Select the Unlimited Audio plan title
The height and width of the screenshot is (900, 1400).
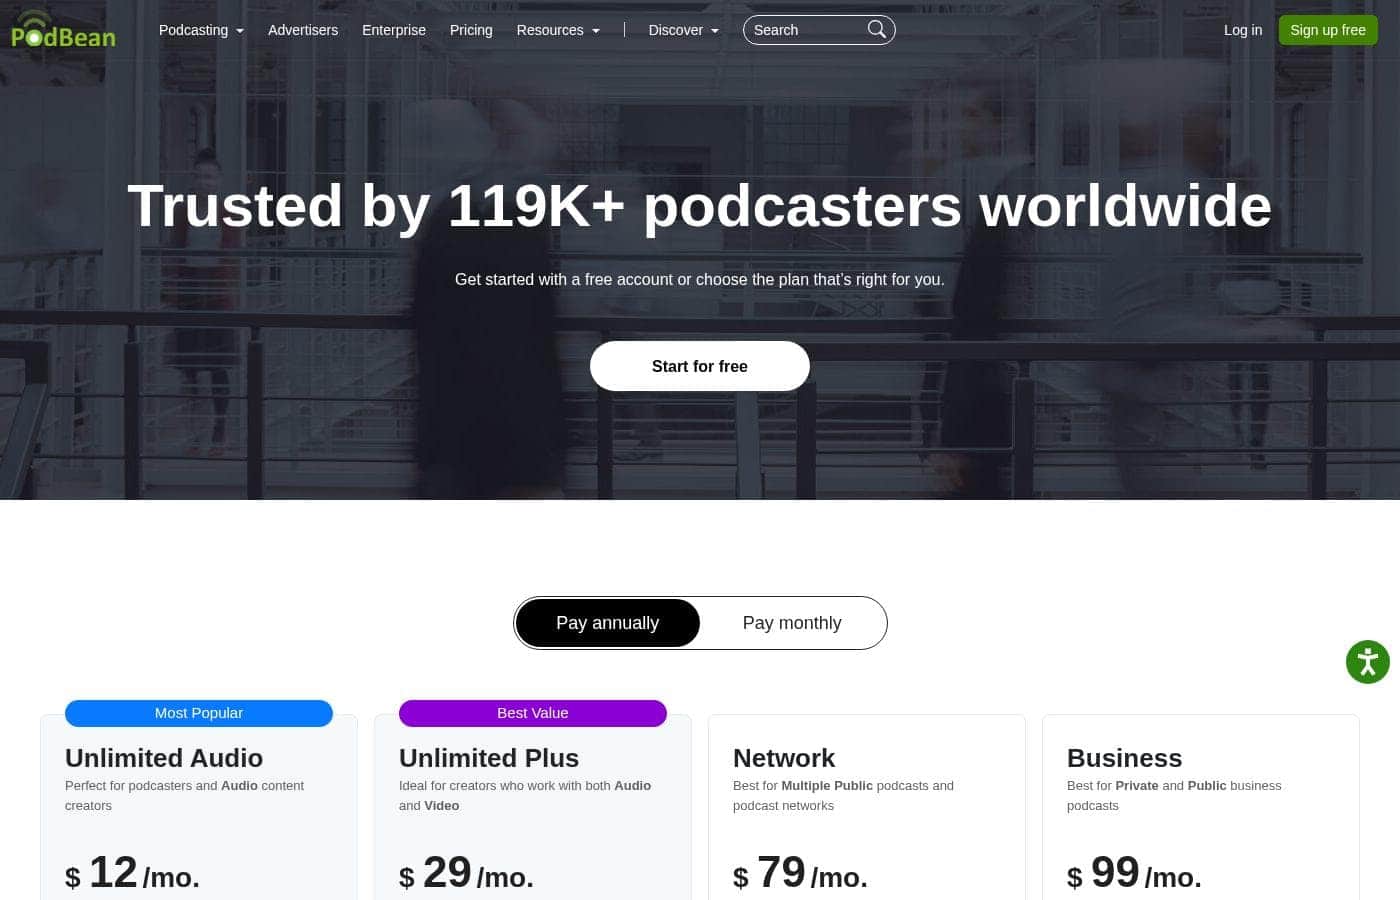164,758
